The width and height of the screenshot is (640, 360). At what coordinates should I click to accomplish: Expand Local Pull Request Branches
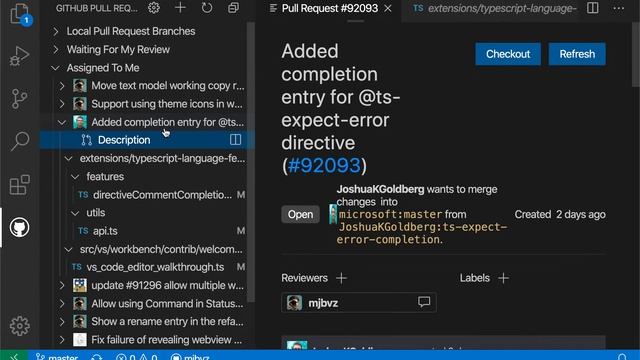pyautogui.click(x=56, y=31)
